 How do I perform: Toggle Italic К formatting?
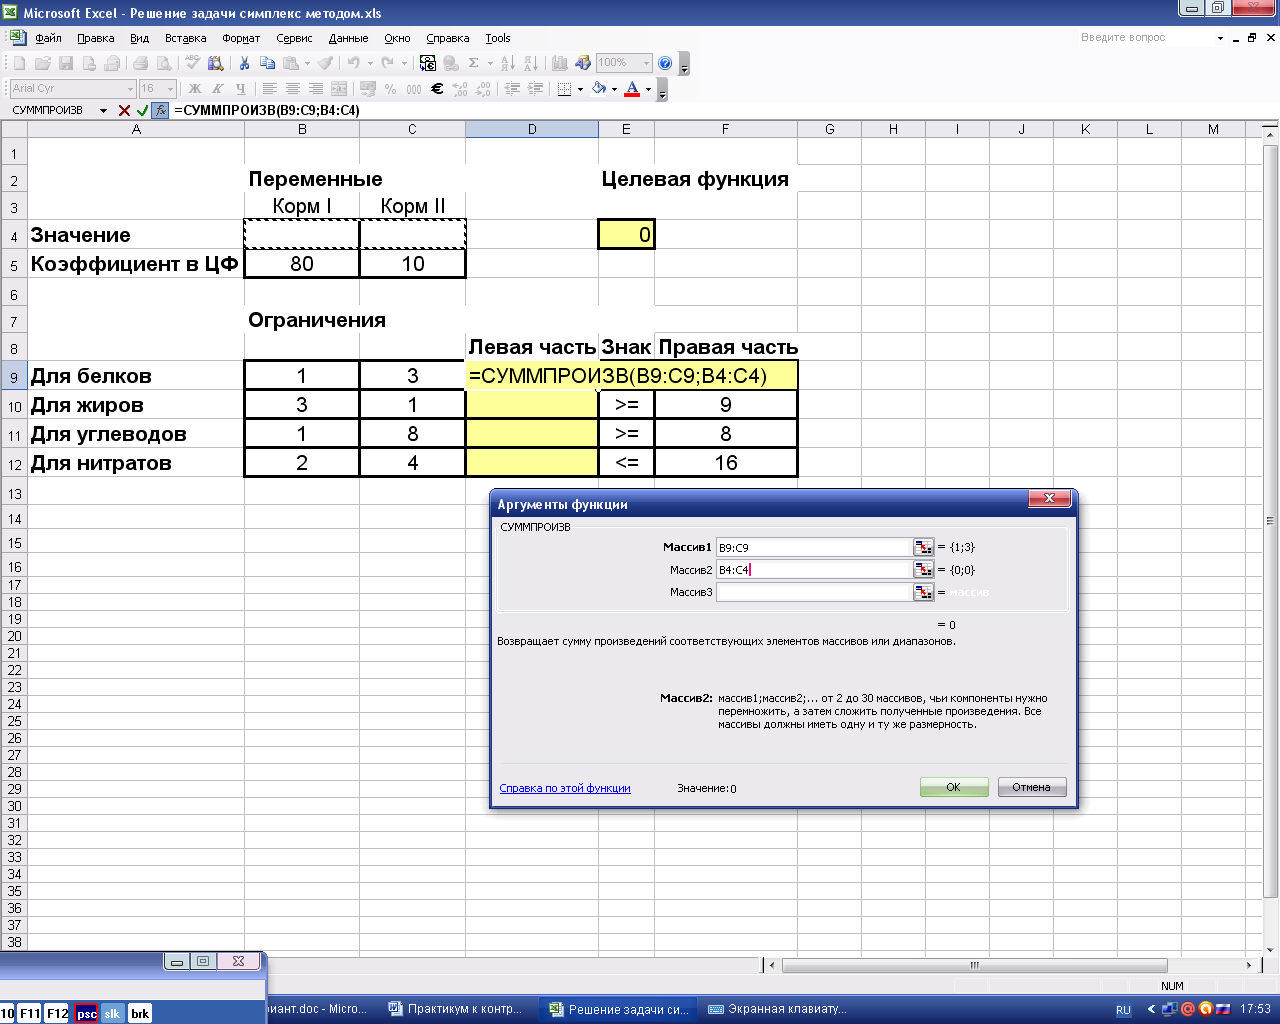click(217, 89)
